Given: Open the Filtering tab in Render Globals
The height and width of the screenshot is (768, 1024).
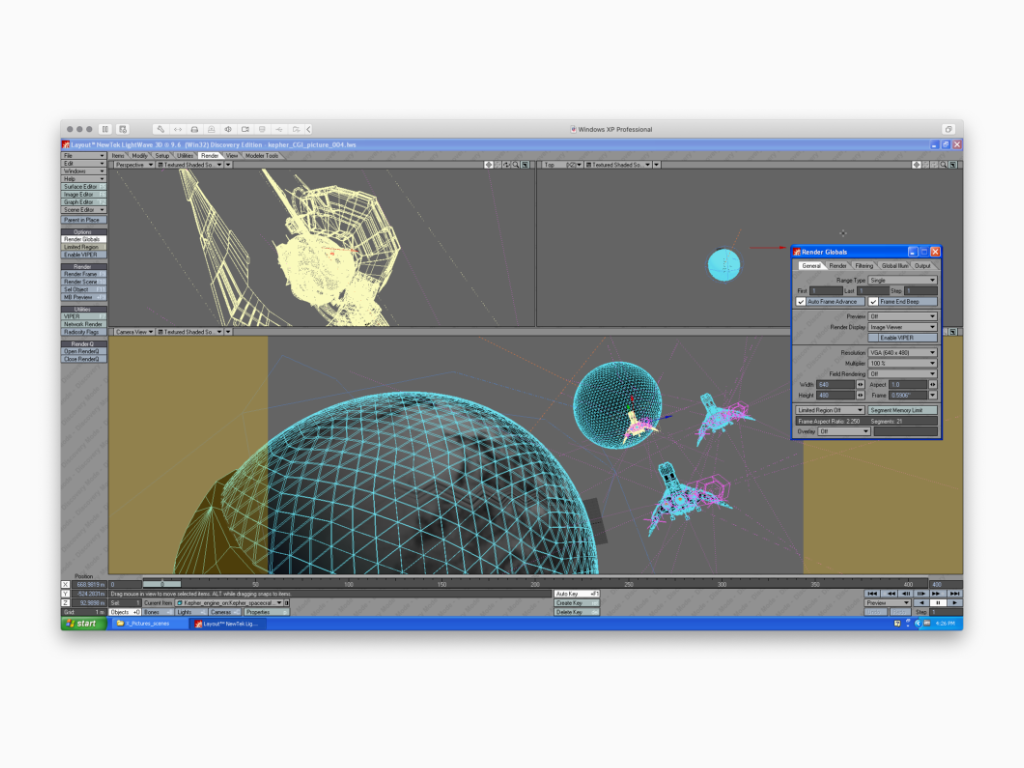Looking at the screenshot, I should (864, 266).
